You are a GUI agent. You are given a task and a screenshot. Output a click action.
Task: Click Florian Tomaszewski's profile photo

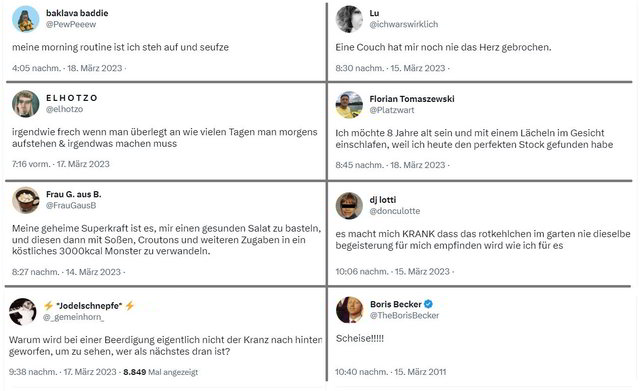[349, 105]
